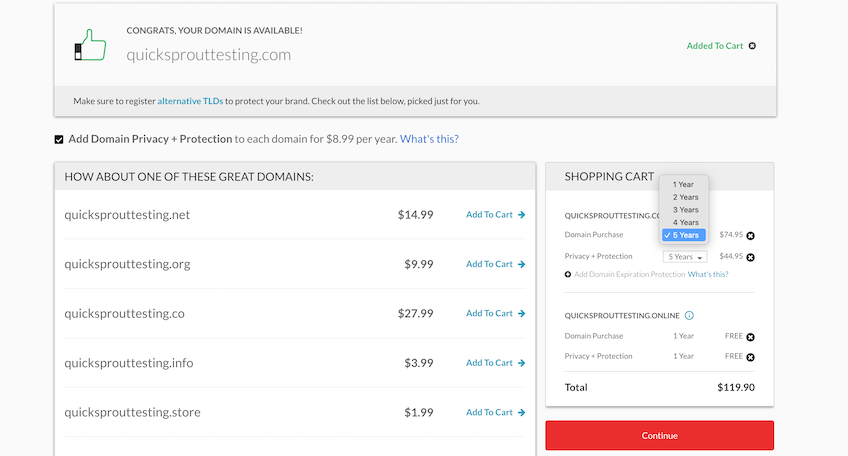Open the alternative TLDs link
This screenshot has height=456, width=848.
pyautogui.click(x=190, y=101)
